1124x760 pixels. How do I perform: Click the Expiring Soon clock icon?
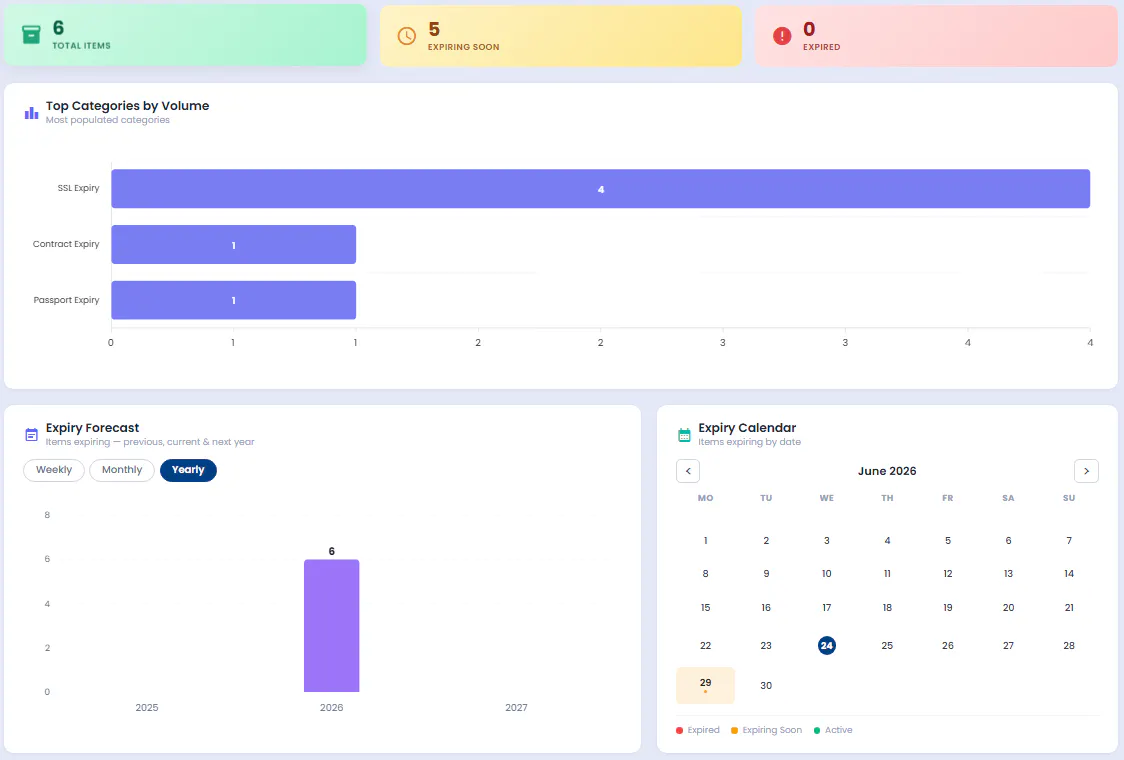coord(406,36)
